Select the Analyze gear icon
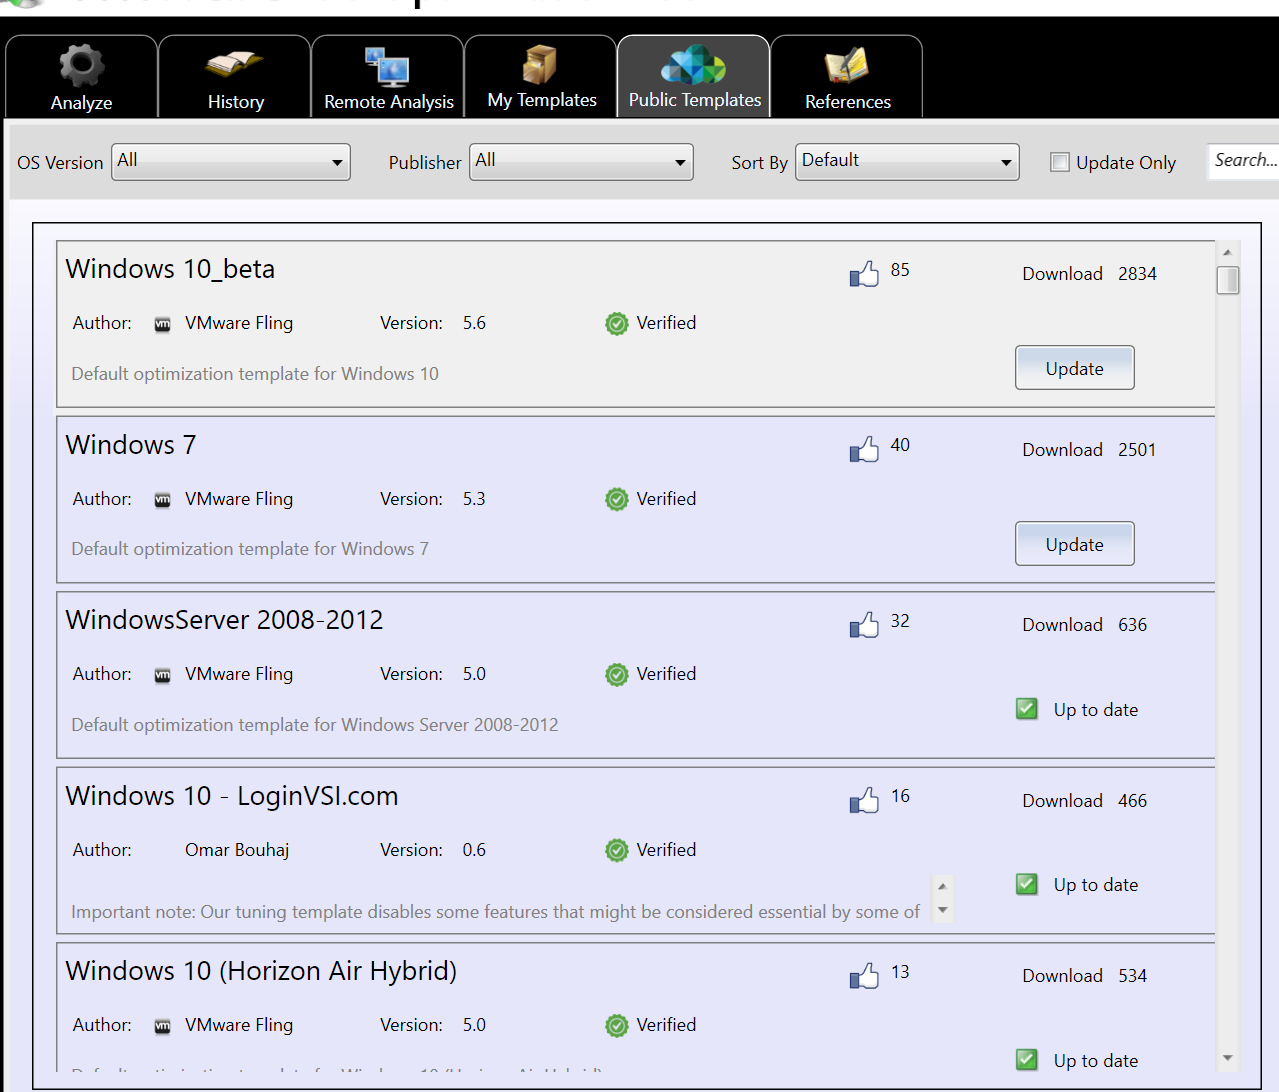 [80, 65]
